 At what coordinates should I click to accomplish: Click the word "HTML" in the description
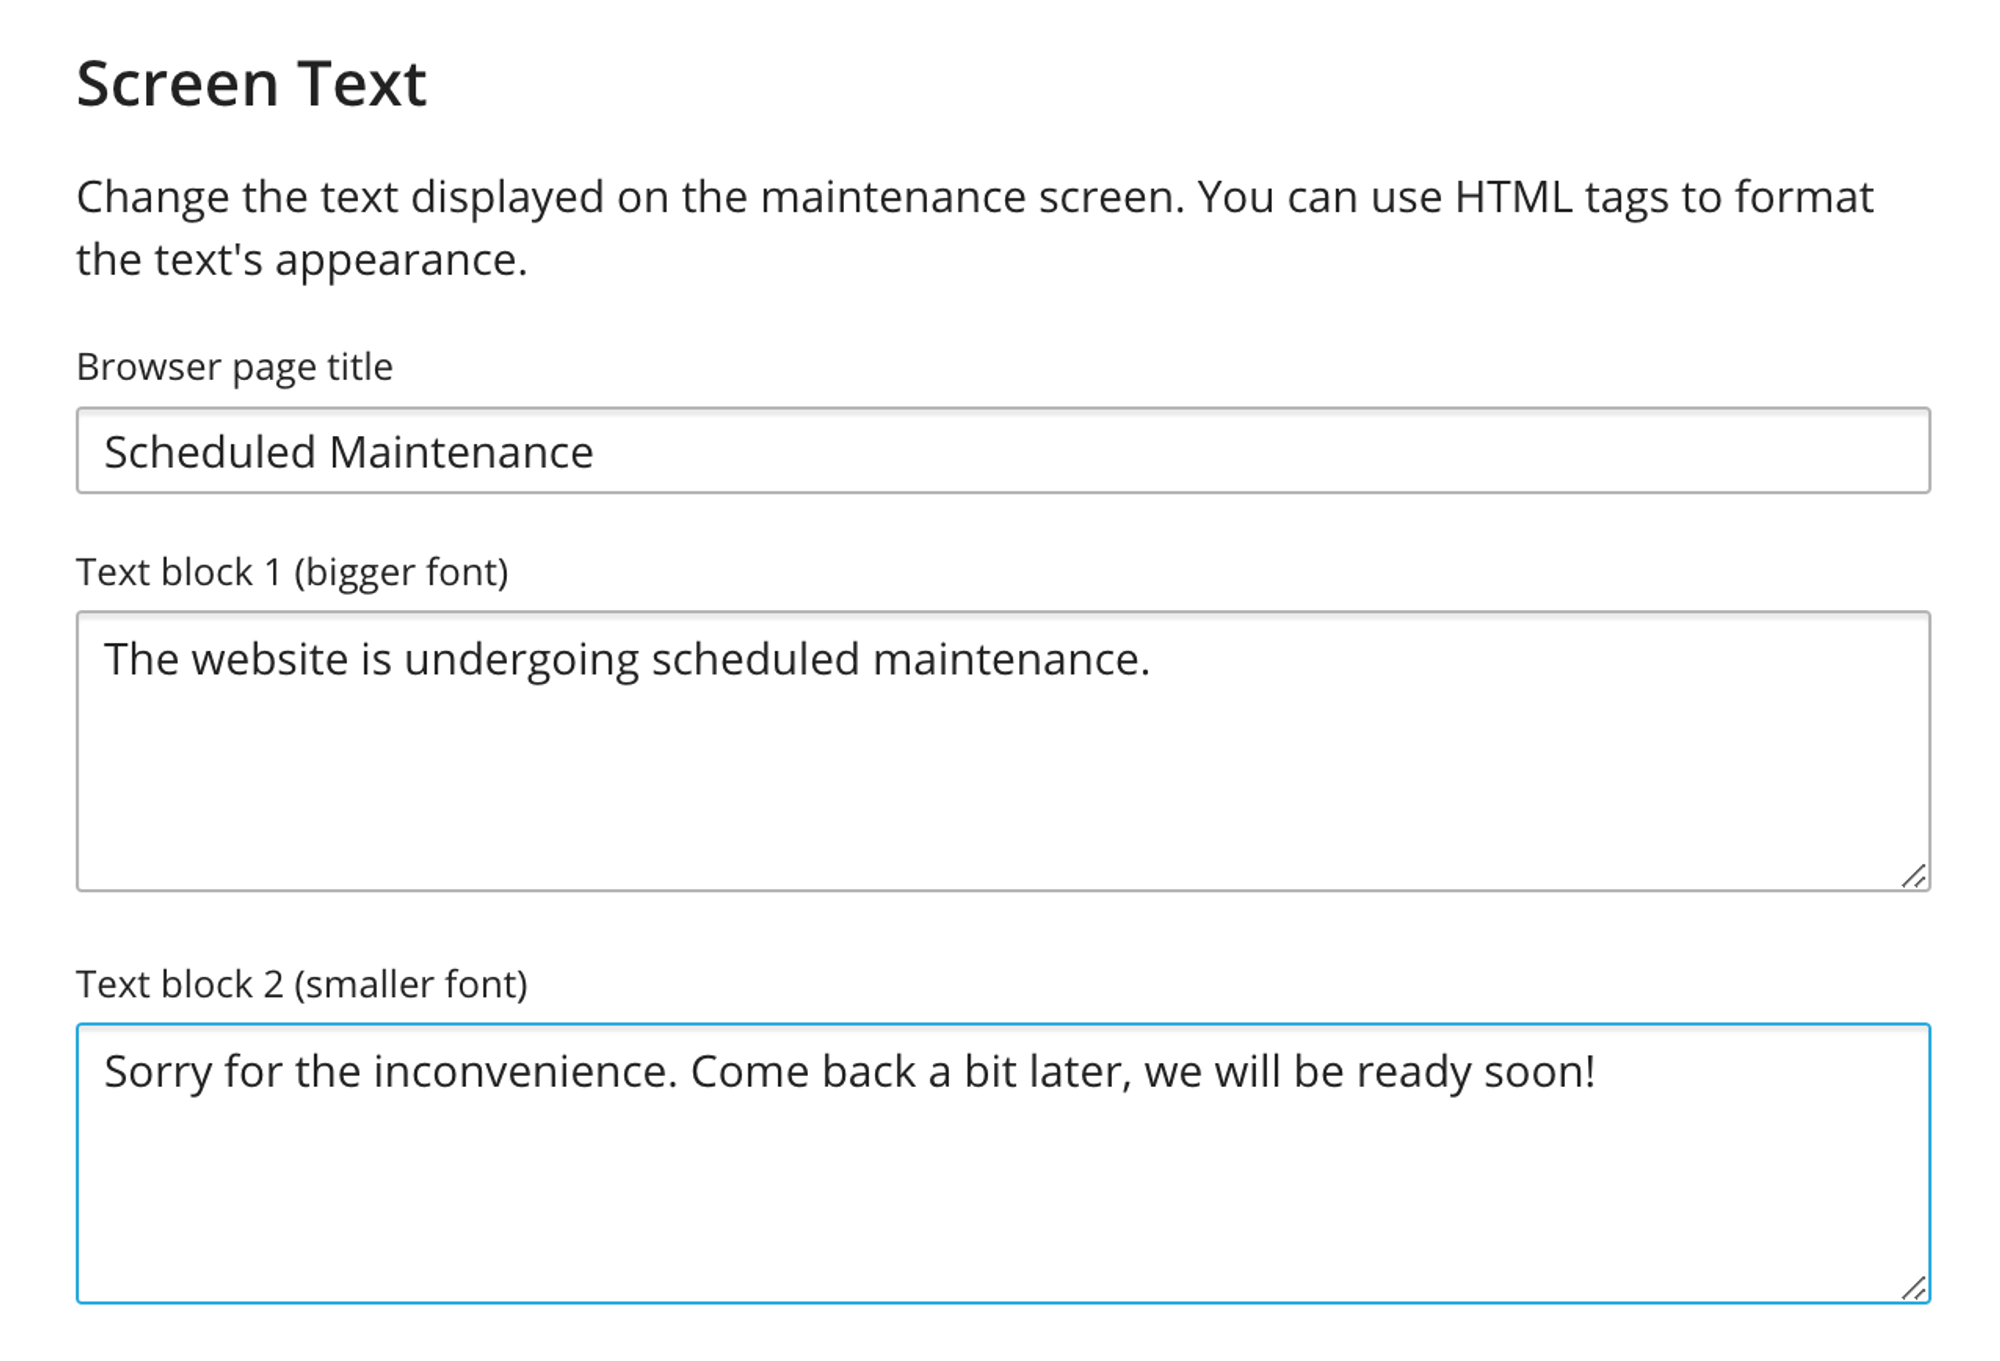(x=1514, y=197)
